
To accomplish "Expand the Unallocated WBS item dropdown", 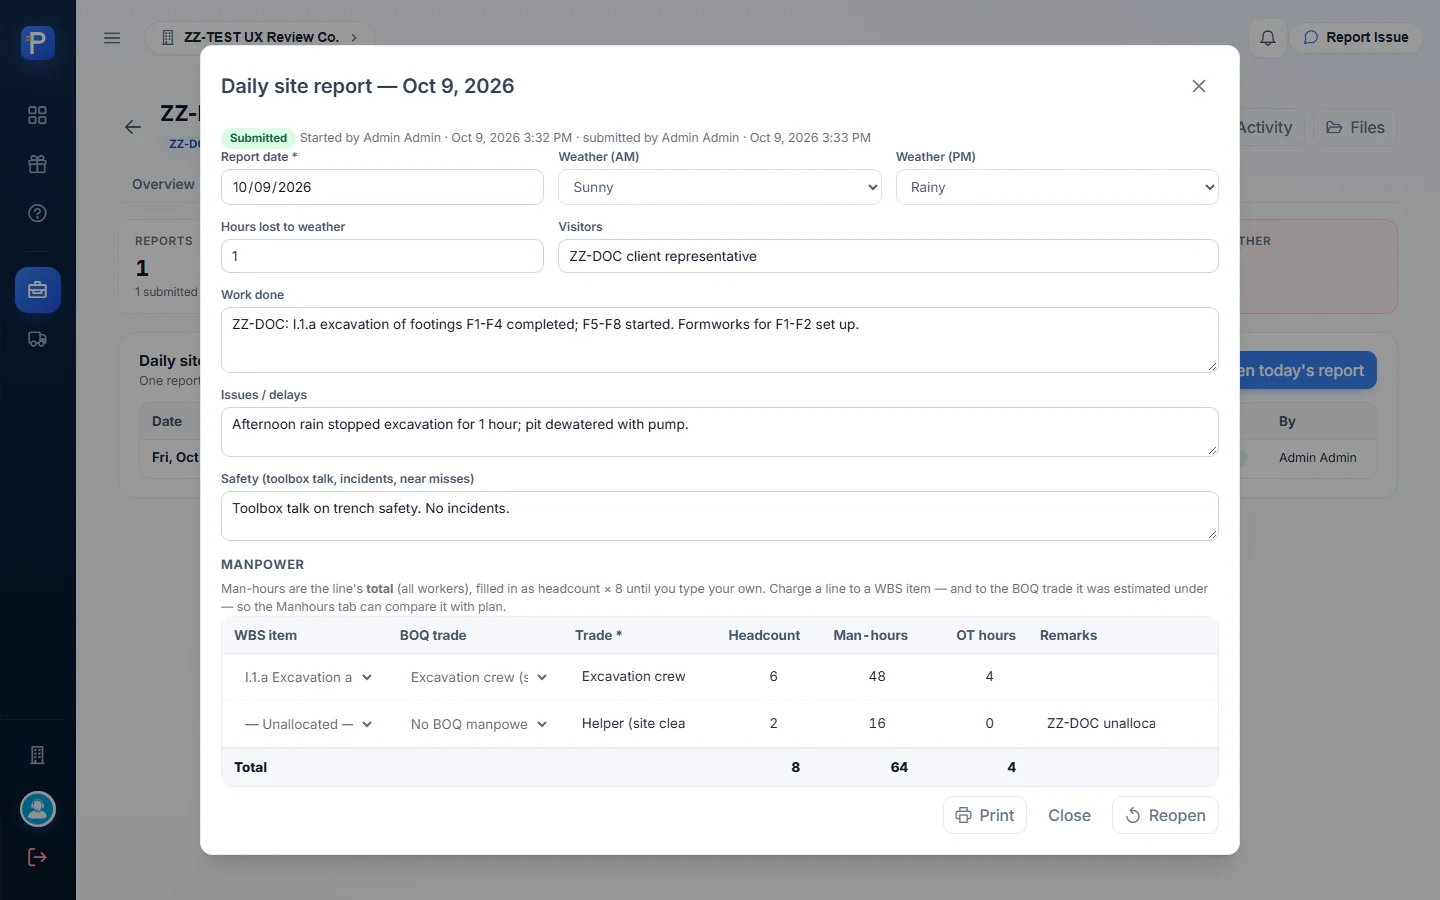I will pyautogui.click(x=309, y=724).
